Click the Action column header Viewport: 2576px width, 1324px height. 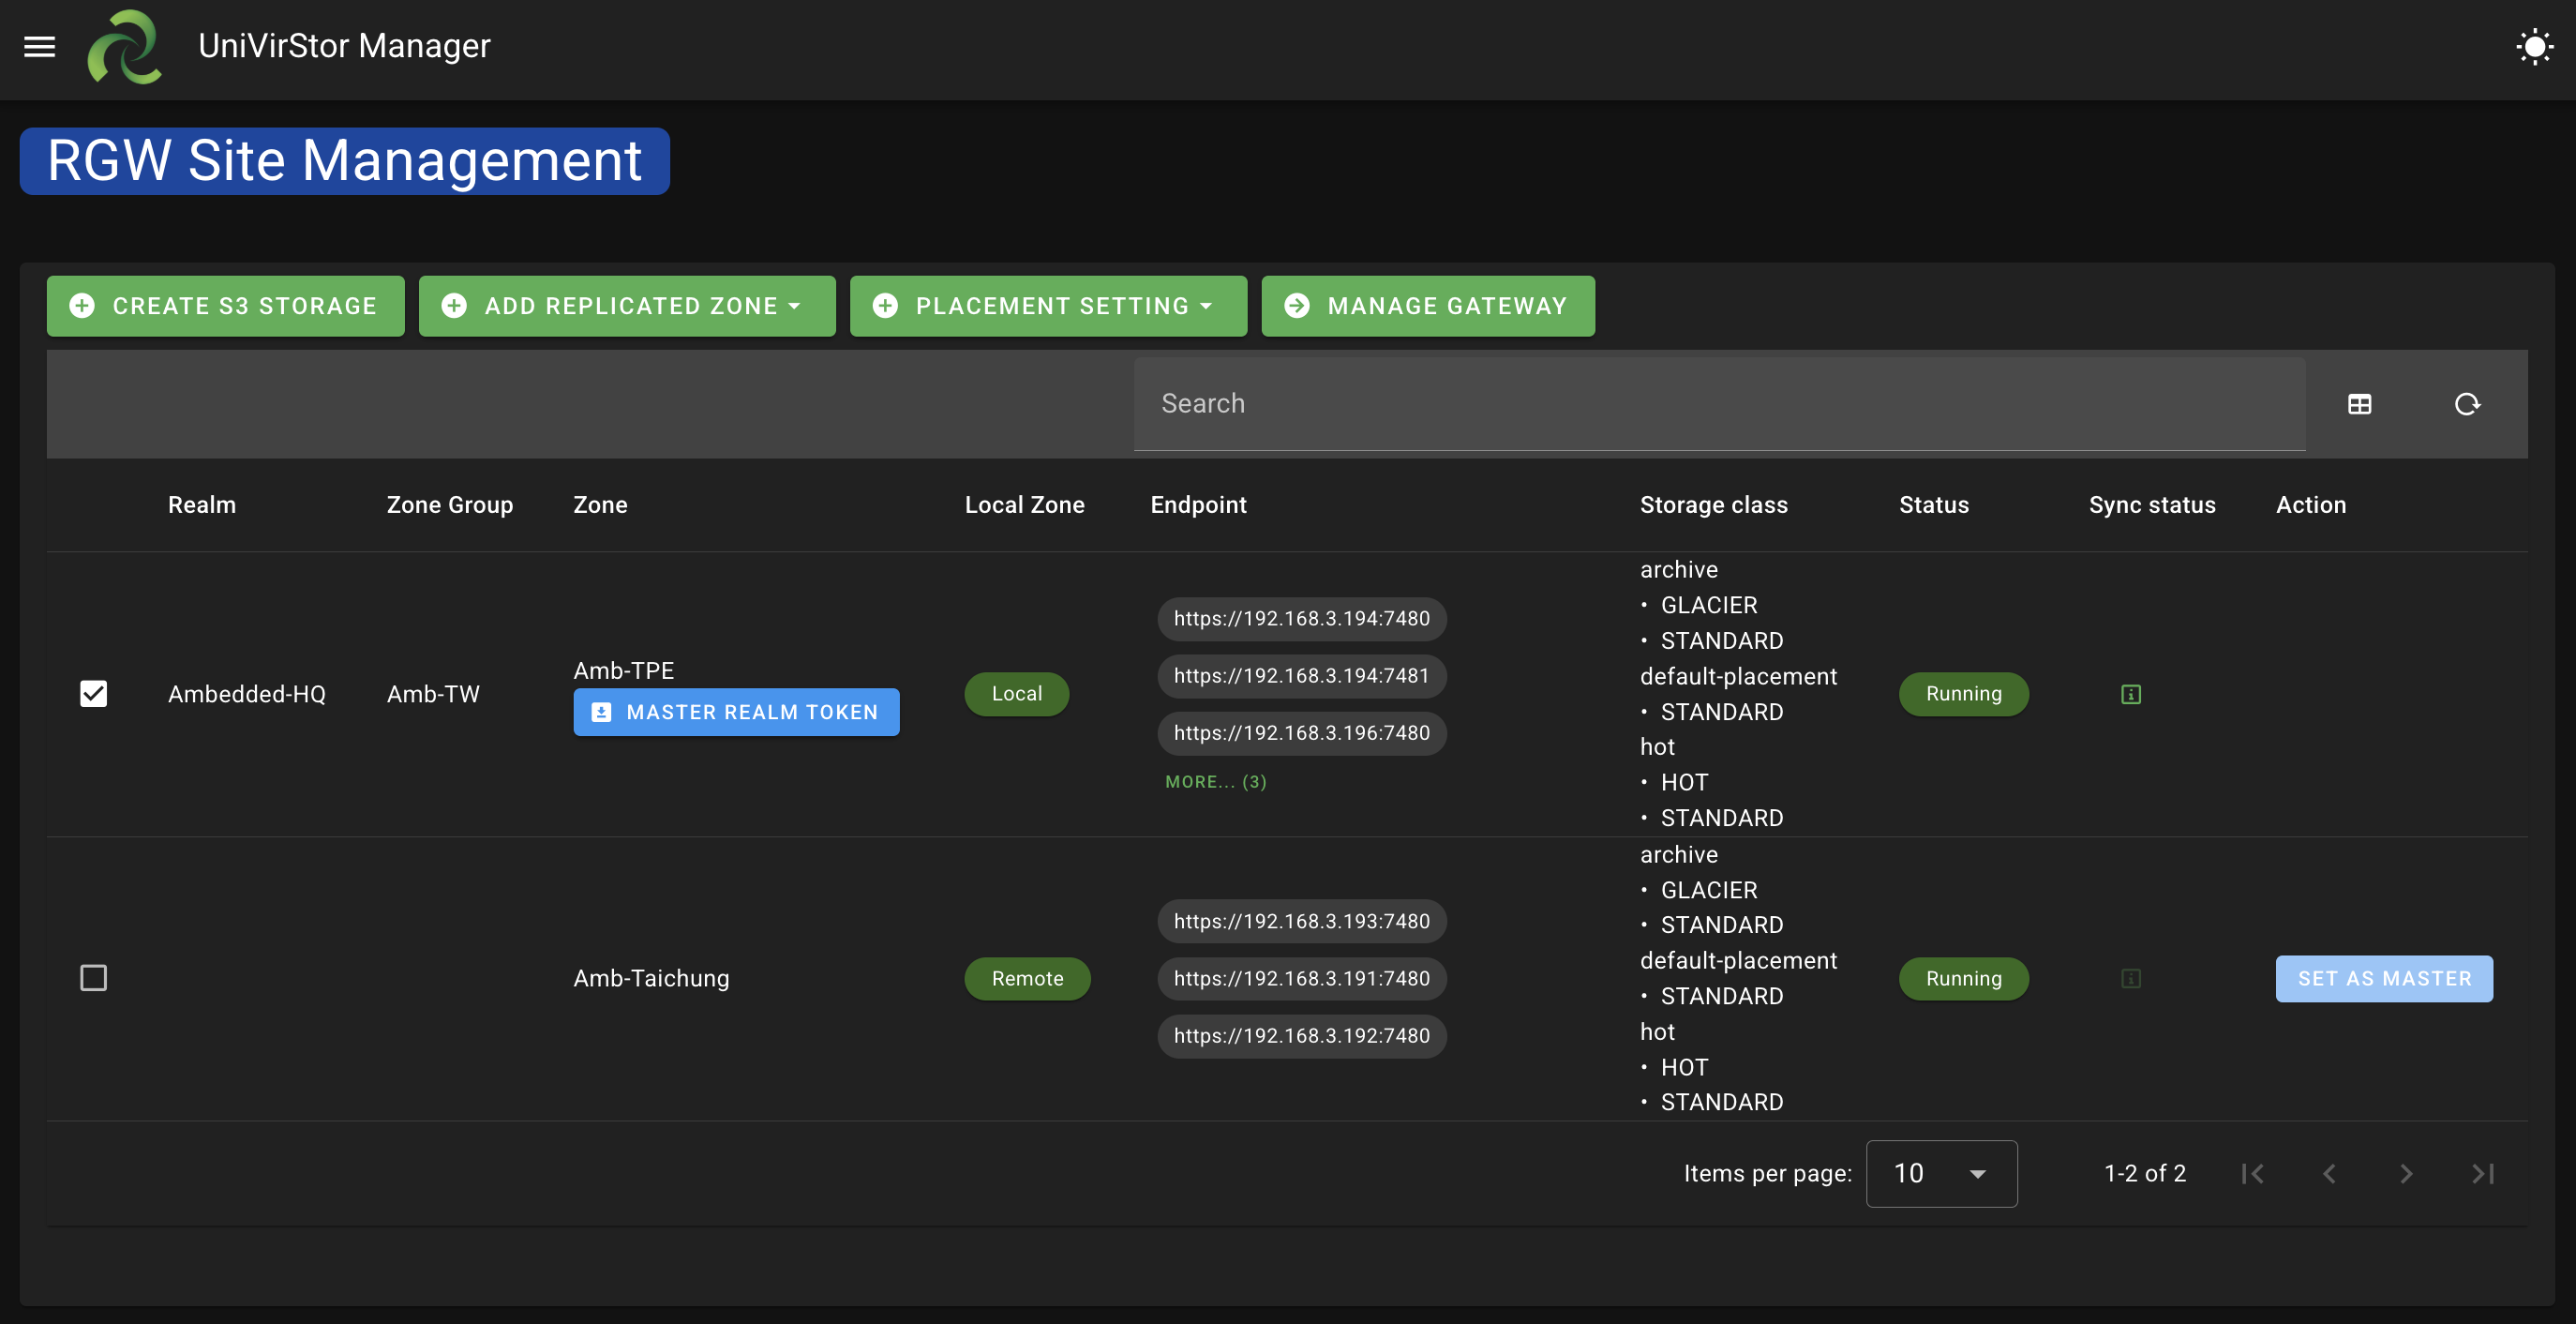(x=2310, y=505)
